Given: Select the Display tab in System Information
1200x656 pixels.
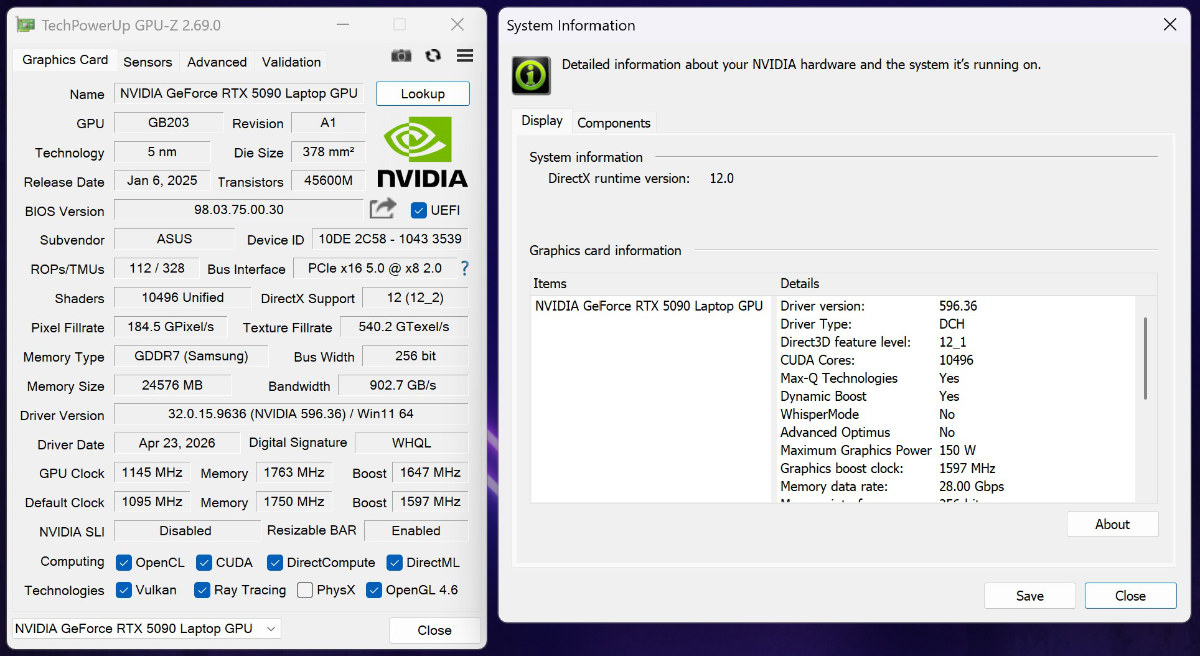Looking at the screenshot, I should pos(542,120).
